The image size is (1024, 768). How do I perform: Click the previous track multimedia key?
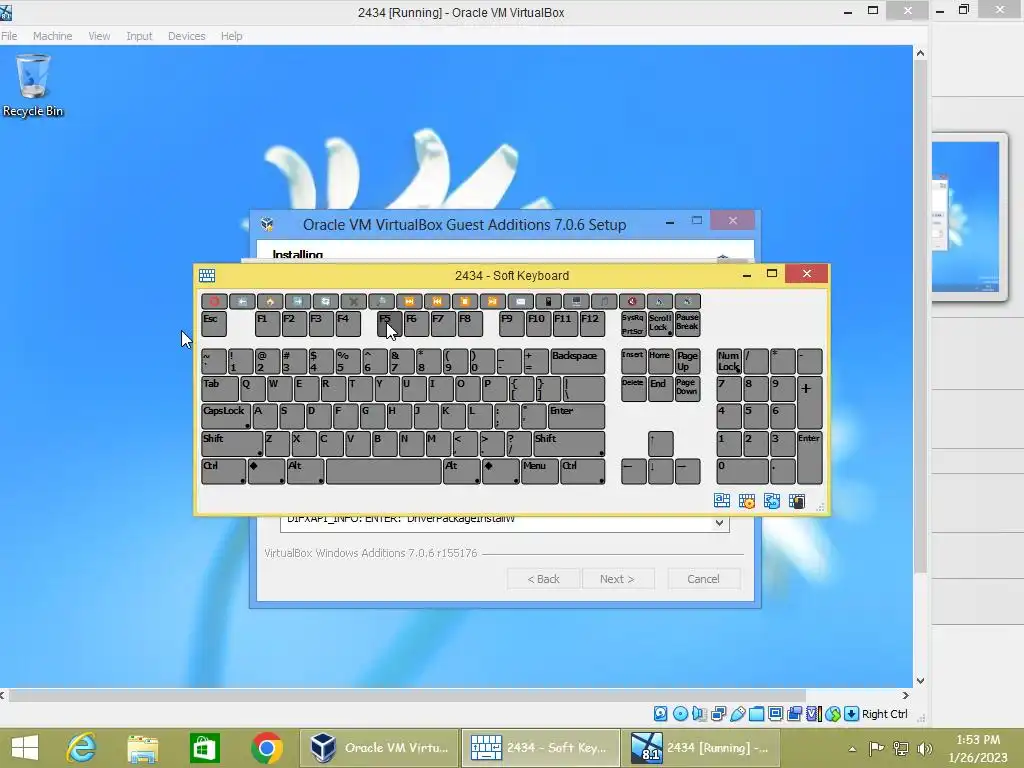click(437, 301)
